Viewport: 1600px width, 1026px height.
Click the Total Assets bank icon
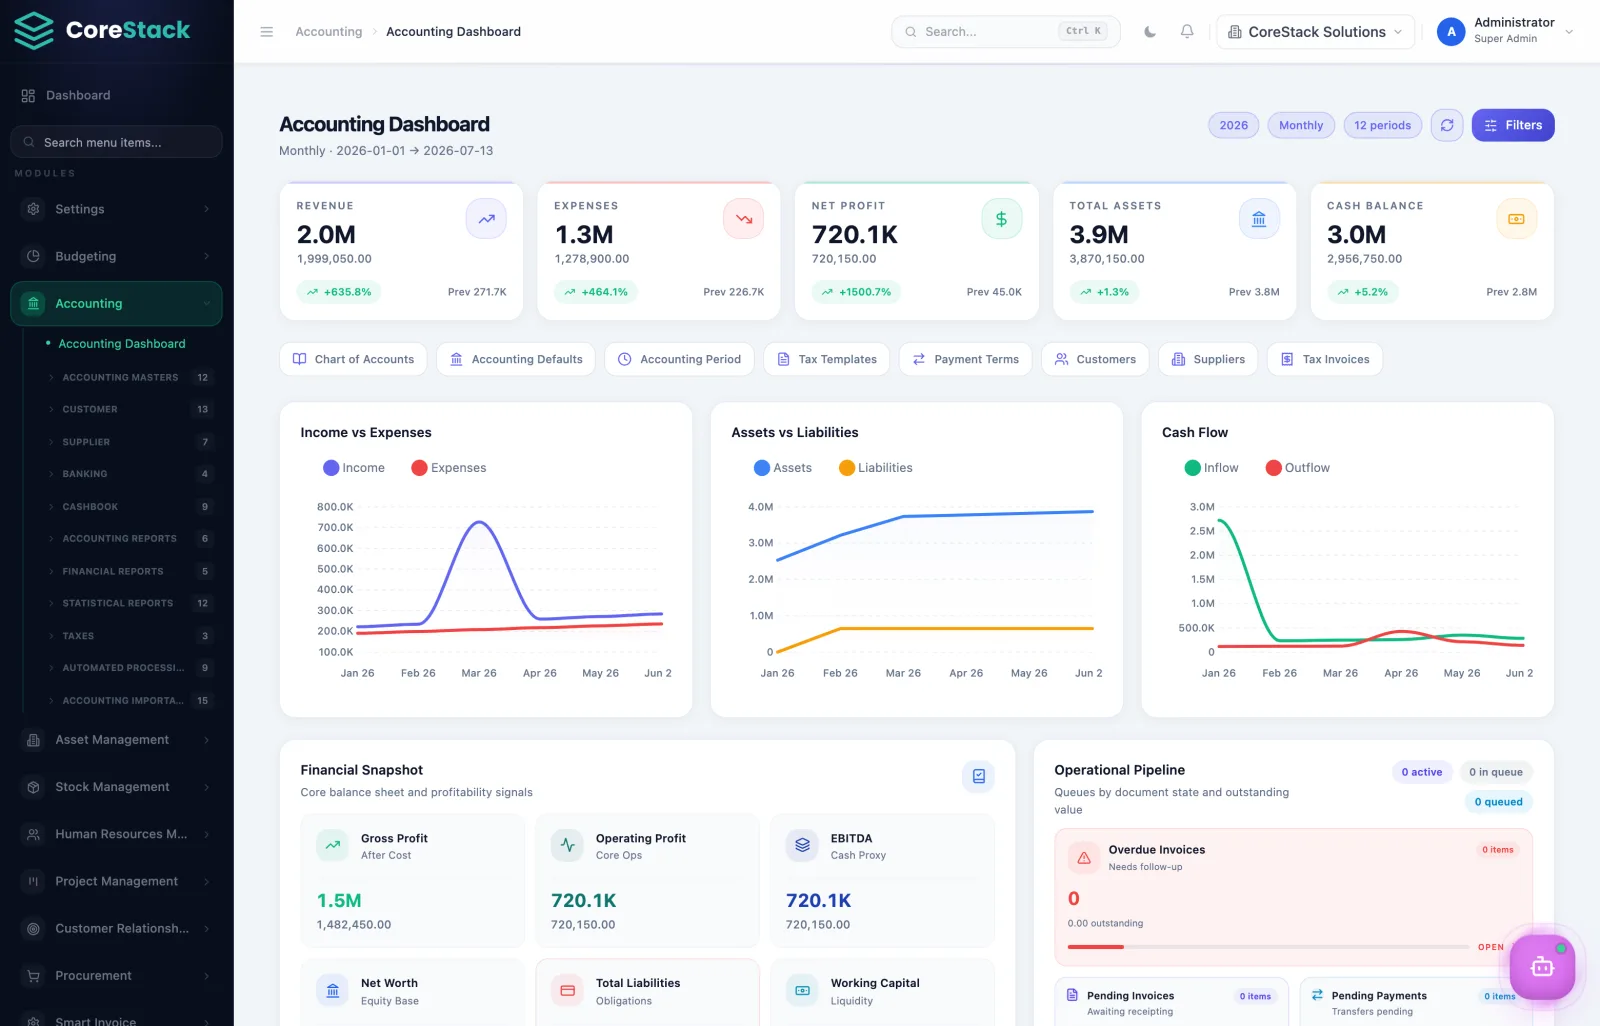pos(1259,219)
